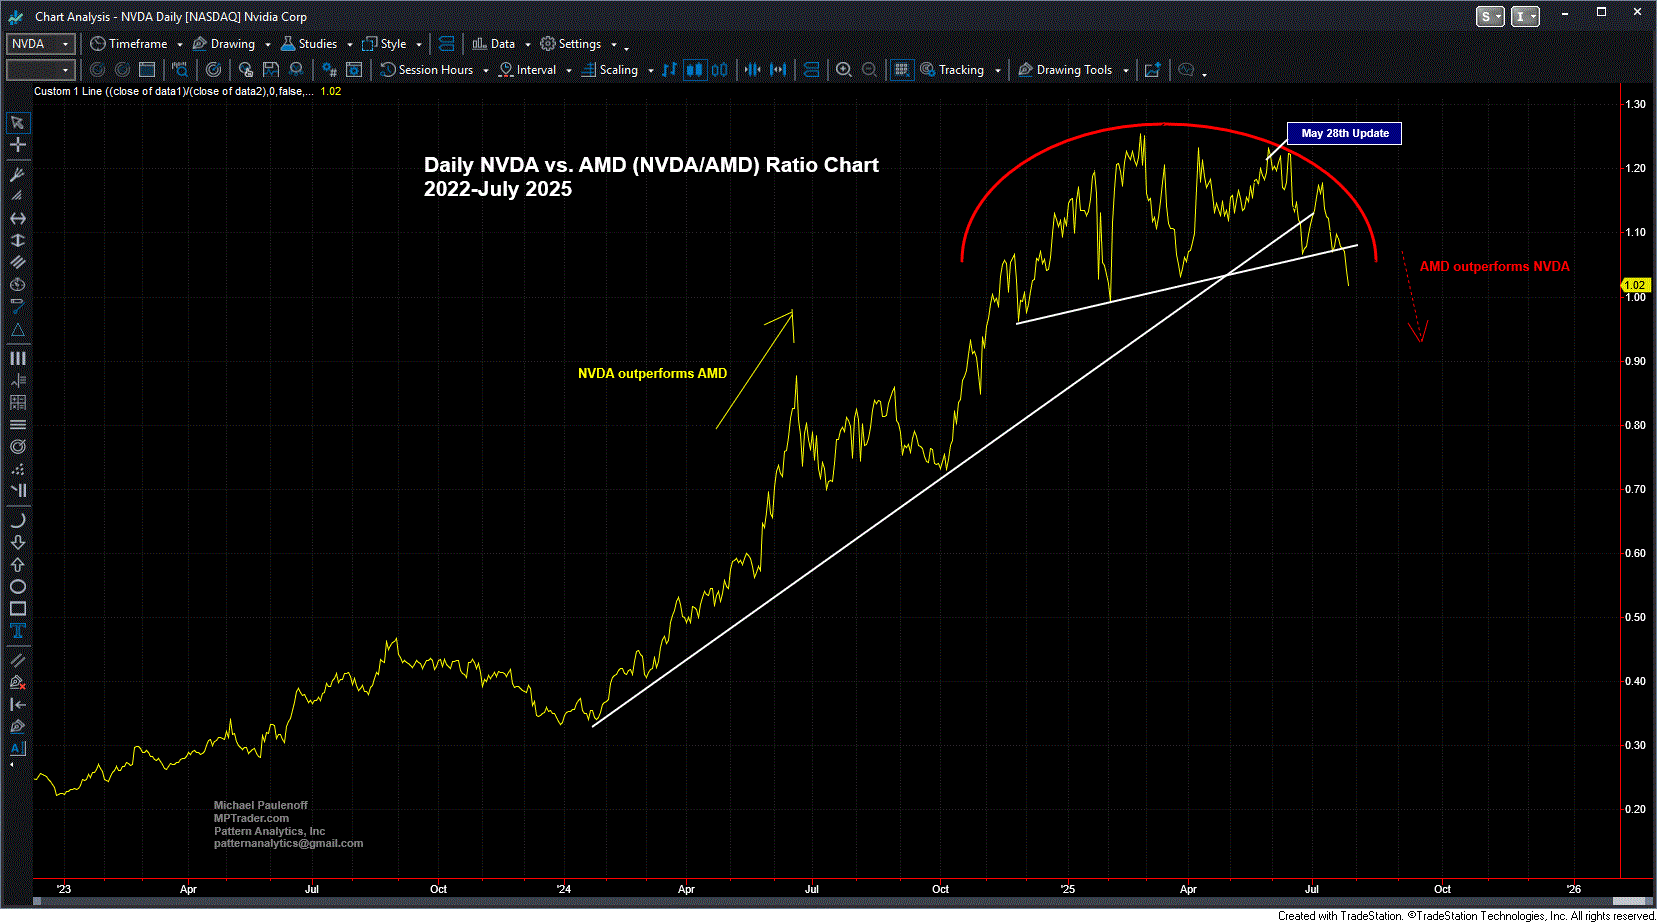Toggle the I indicator button in title bar

coord(1525,16)
